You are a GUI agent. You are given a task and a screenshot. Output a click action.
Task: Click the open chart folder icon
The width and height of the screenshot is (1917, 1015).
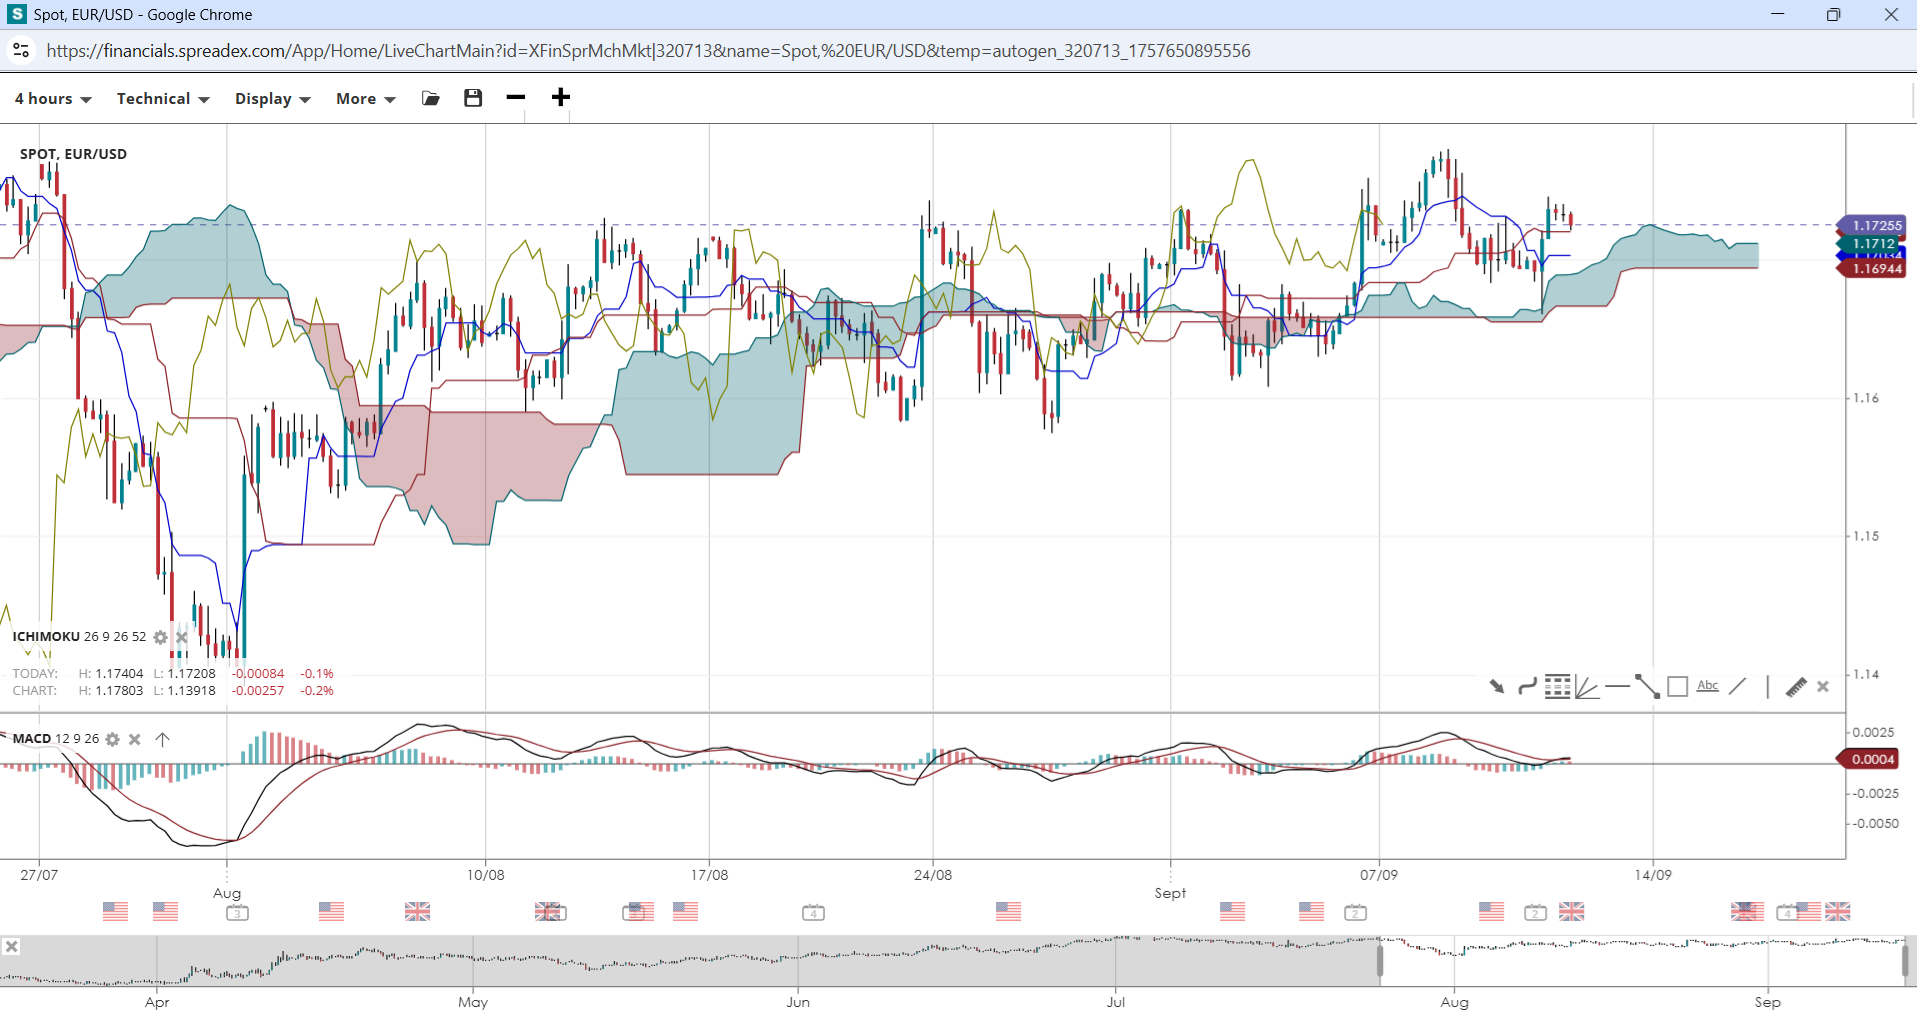(x=431, y=98)
